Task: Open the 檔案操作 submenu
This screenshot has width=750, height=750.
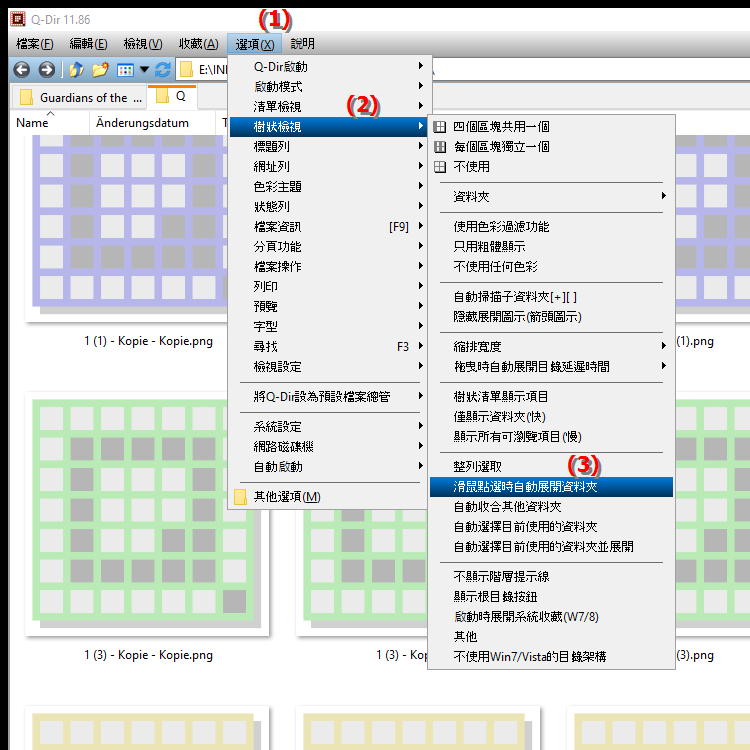Action: point(330,267)
